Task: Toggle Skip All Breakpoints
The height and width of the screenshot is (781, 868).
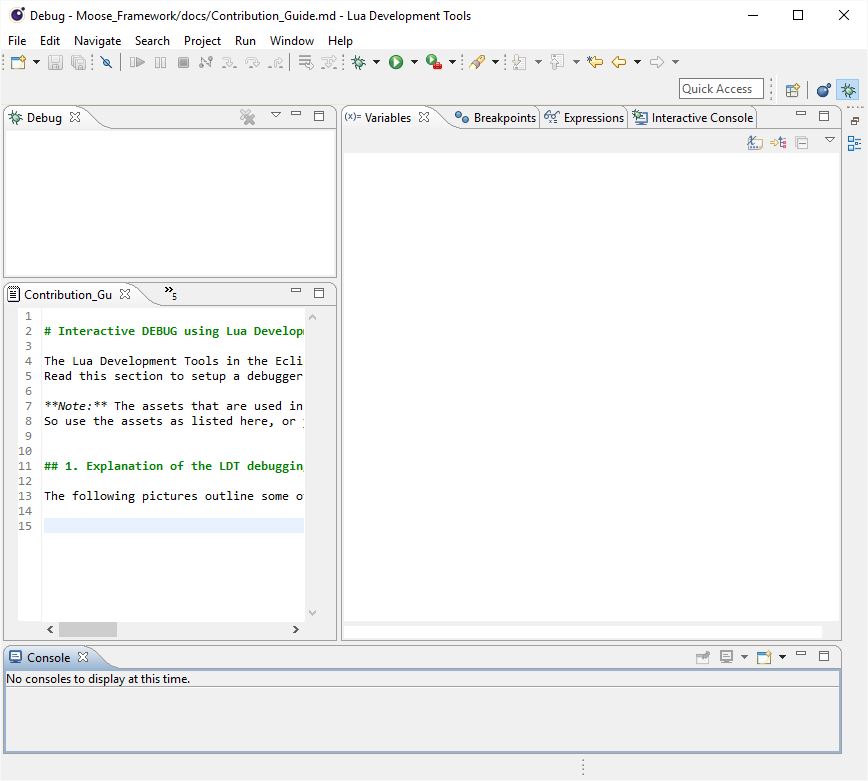Action: click(105, 62)
